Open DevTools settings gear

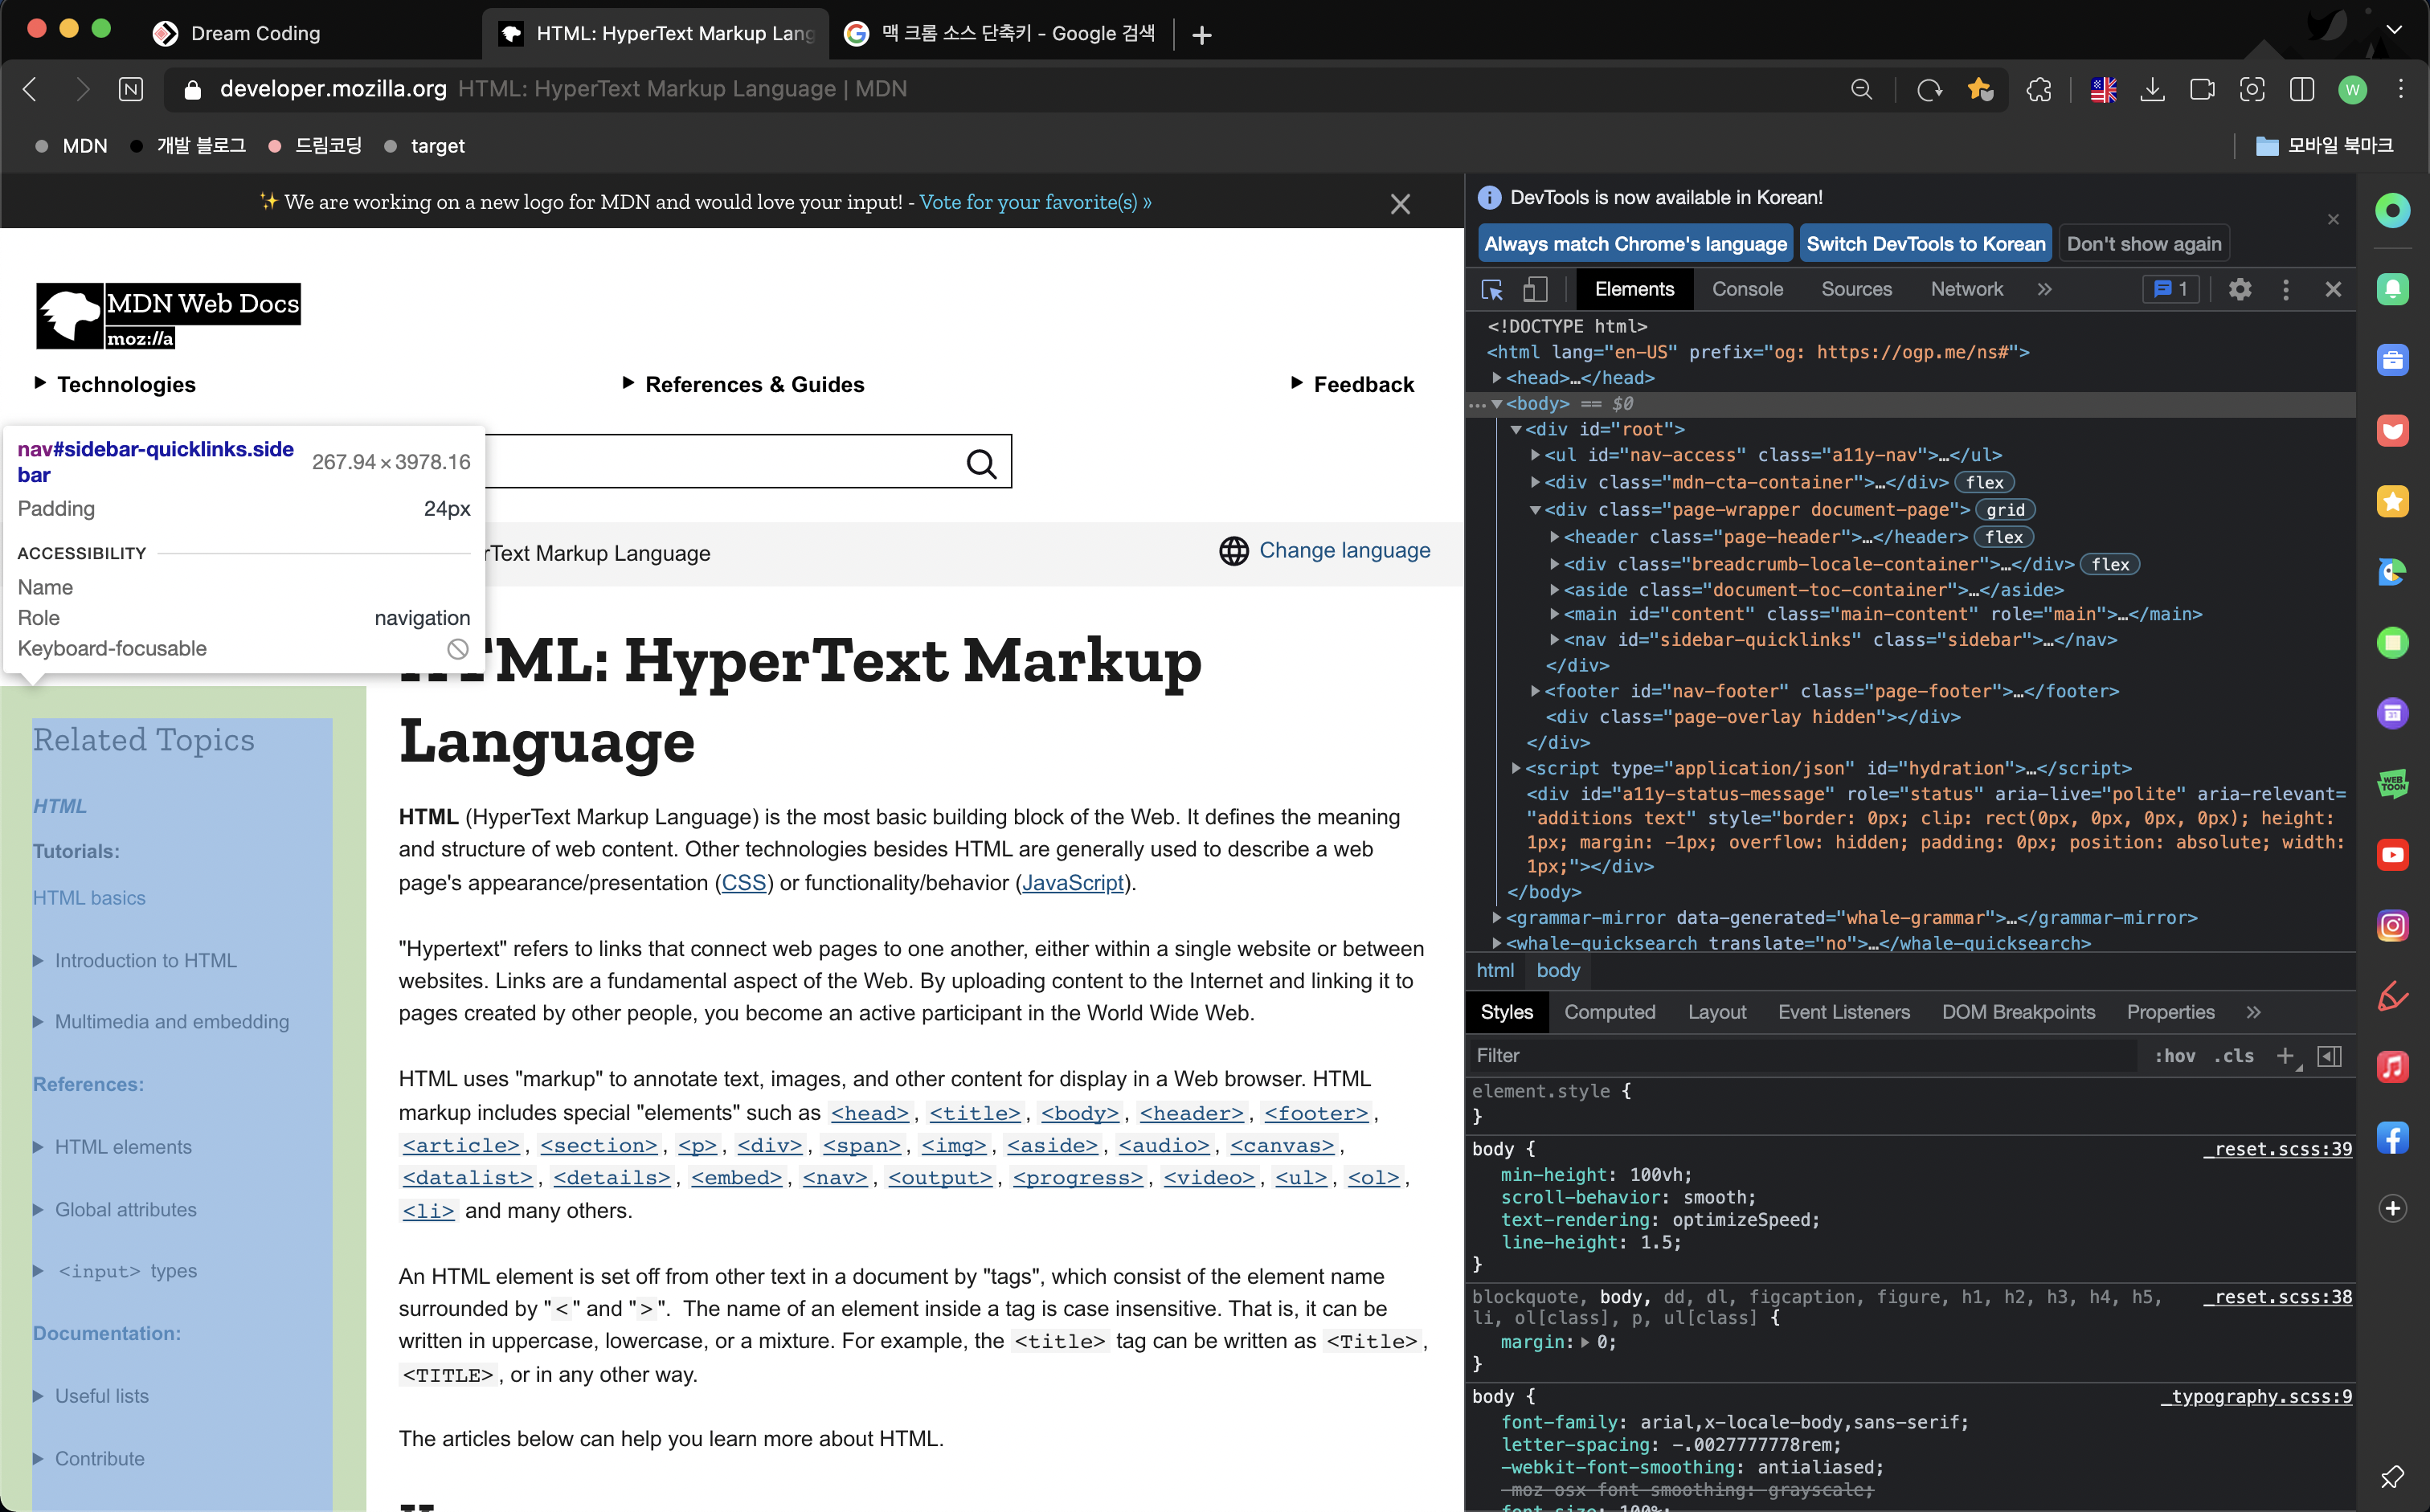pyautogui.click(x=2239, y=290)
